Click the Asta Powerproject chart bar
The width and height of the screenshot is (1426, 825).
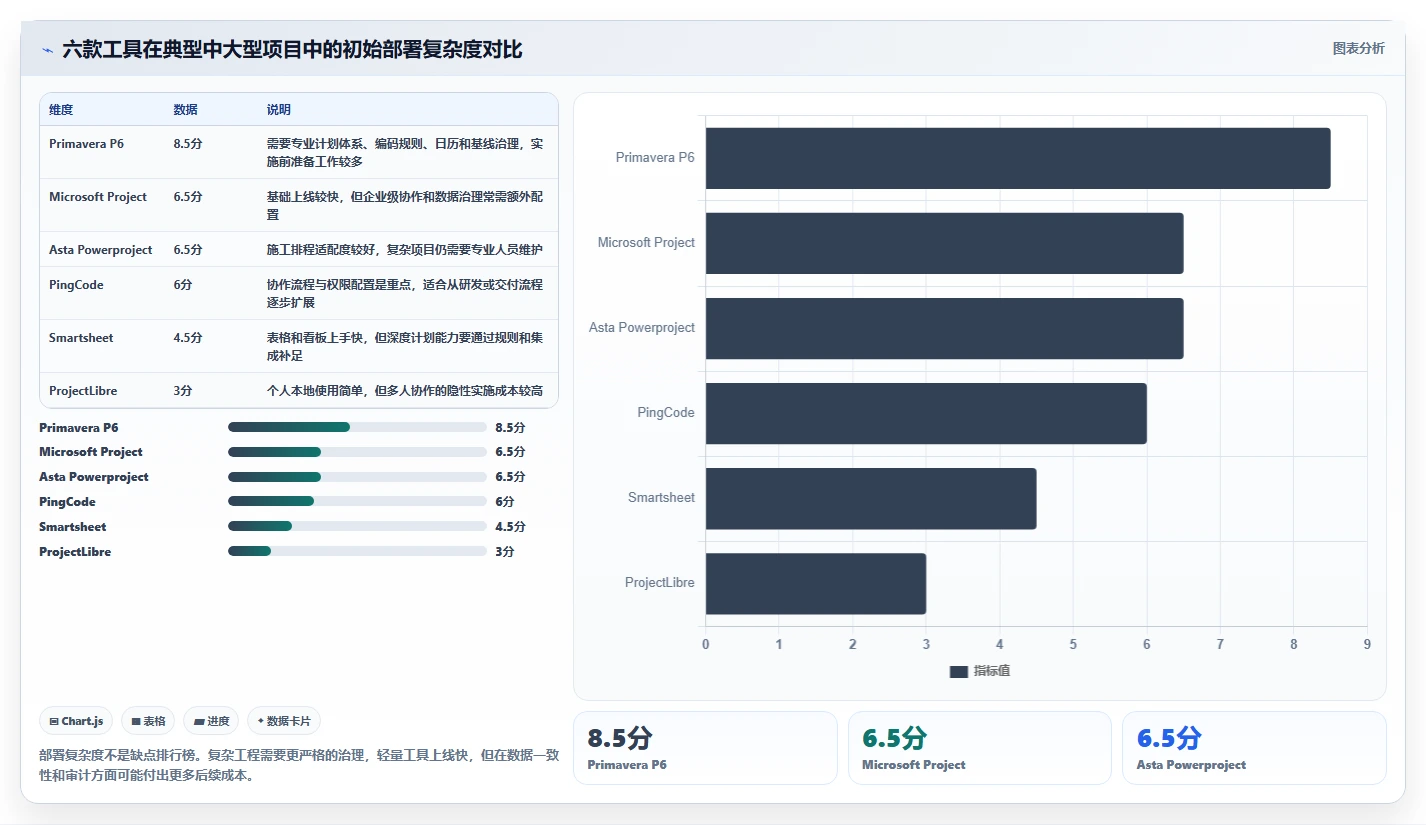point(944,328)
